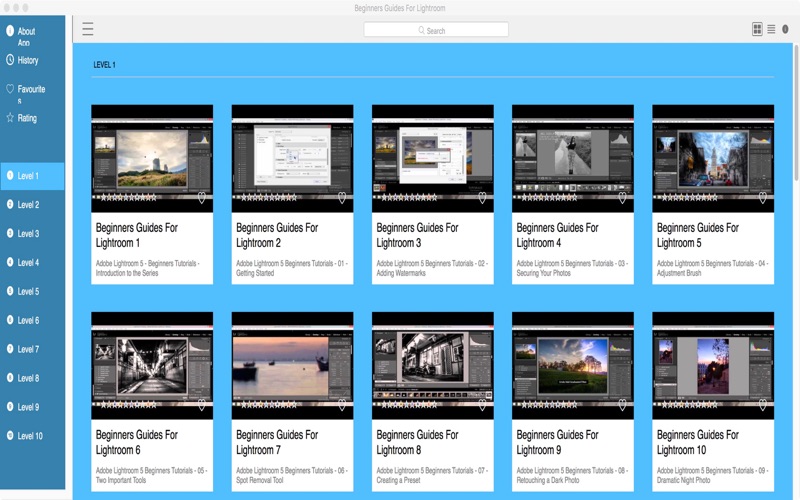
Task: Favourite Lightroom 1 with heart icon
Action: coord(202,198)
